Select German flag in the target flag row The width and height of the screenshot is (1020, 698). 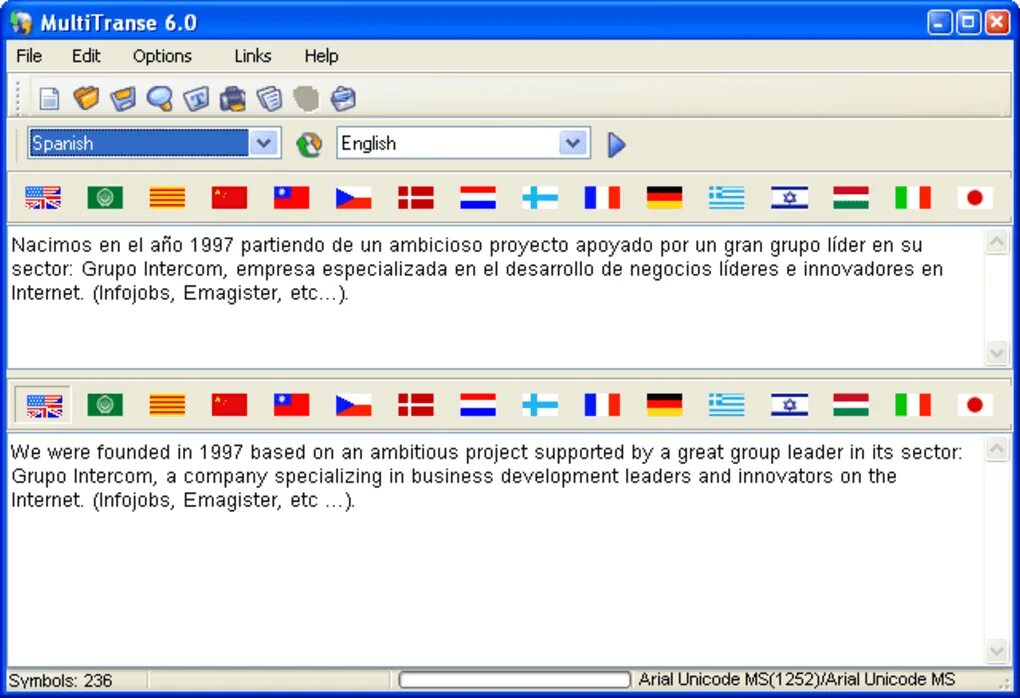coord(664,405)
